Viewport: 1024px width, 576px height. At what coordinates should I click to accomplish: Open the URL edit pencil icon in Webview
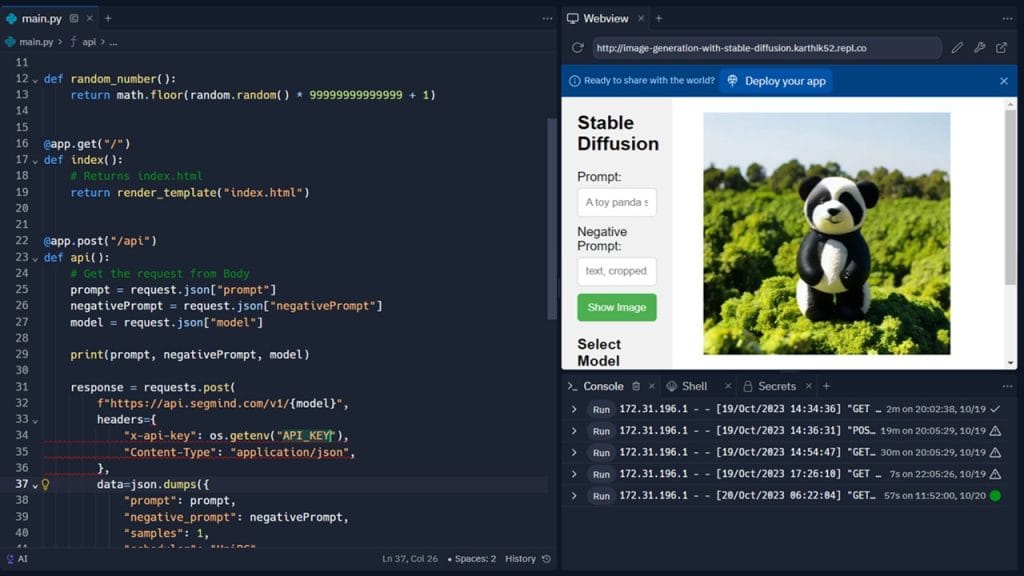957,47
